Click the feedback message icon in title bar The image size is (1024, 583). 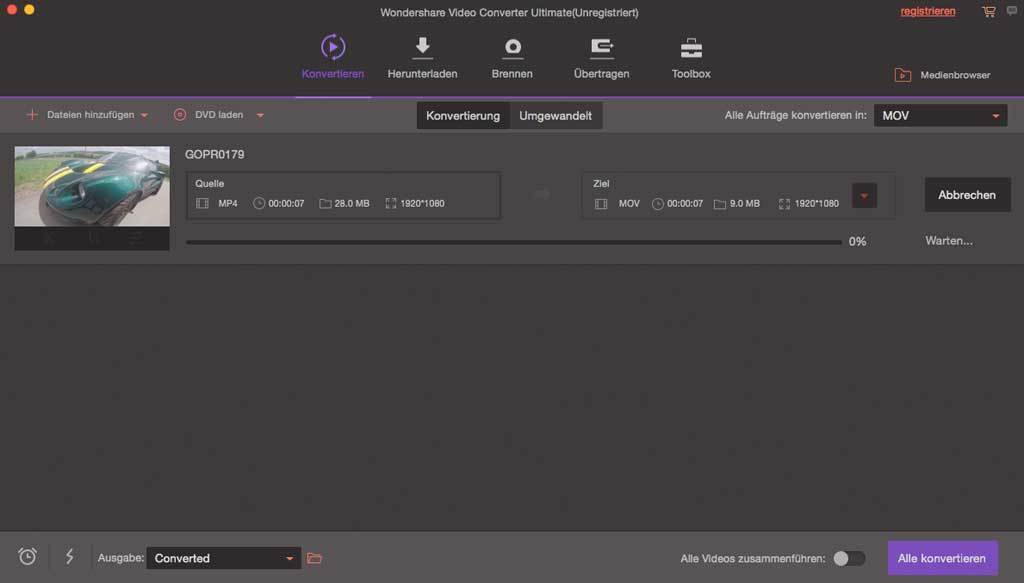click(x=1012, y=10)
